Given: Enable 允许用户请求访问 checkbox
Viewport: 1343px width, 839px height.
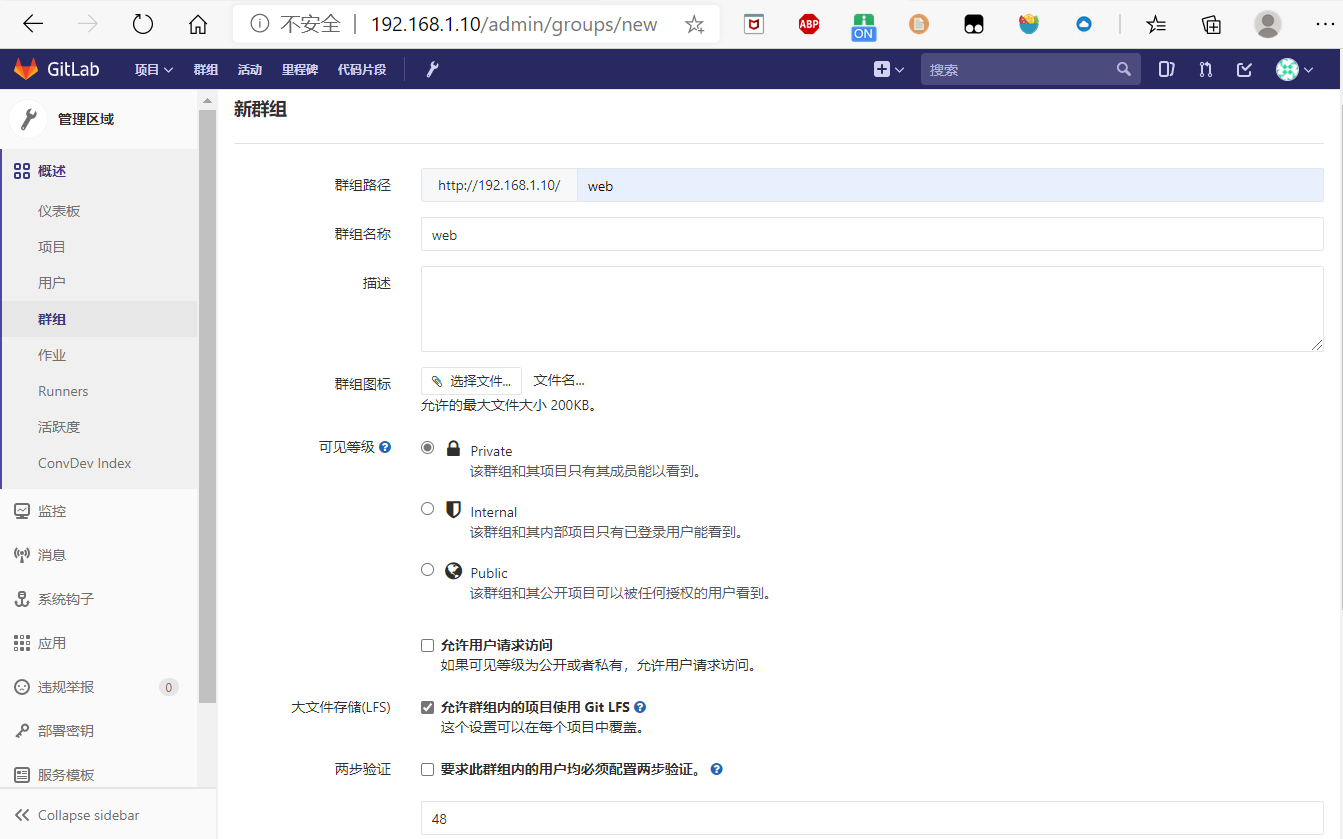Looking at the screenshot, I should click(427, 645).
